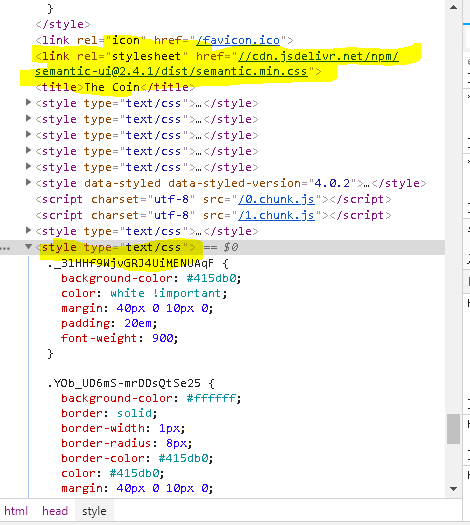The height and width of the screenshot is (525, 470).
Task: Open the /favicon.ico link
Action: tap(238, 40)
